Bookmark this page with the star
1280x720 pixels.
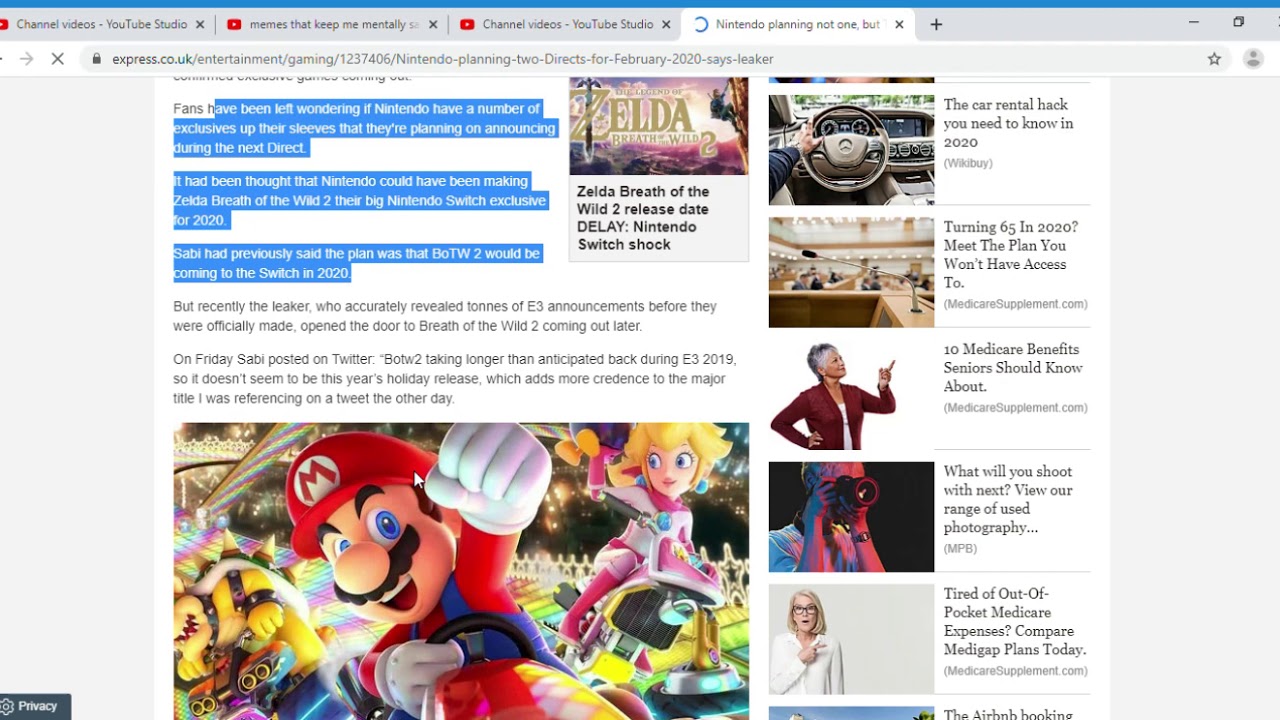1214,59
